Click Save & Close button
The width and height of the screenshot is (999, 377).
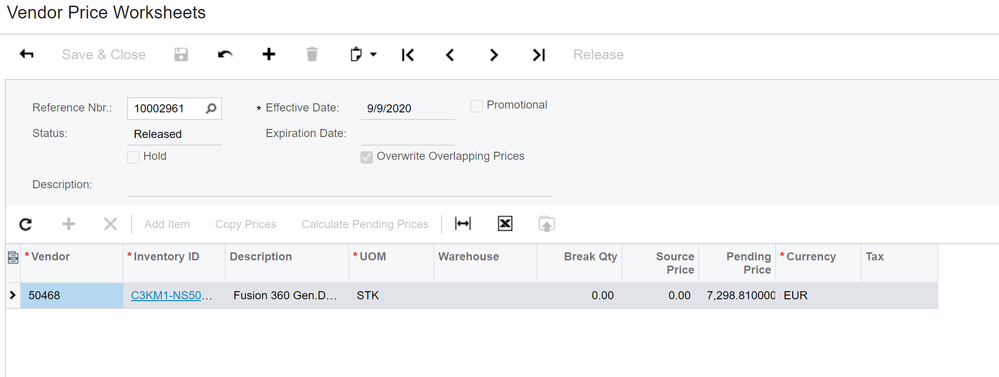104,55
